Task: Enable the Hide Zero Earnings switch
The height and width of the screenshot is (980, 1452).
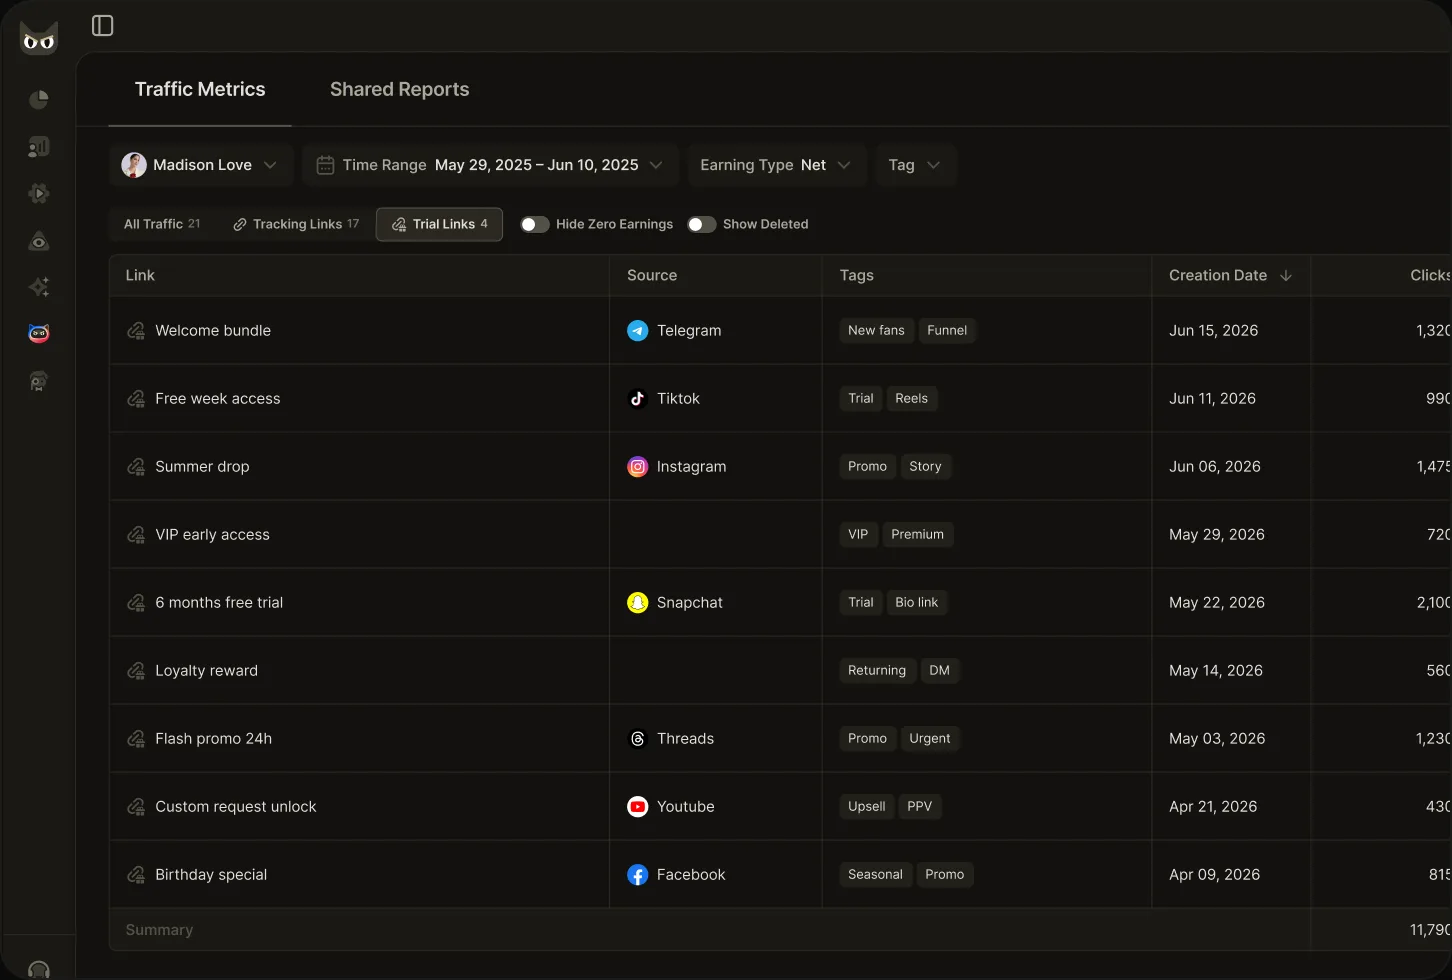Action: [x=535, y=224]
